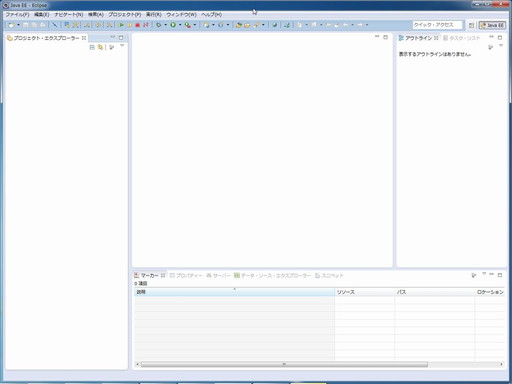Switch to the スニペット tab
512x384 pixels.
(329, 275)
